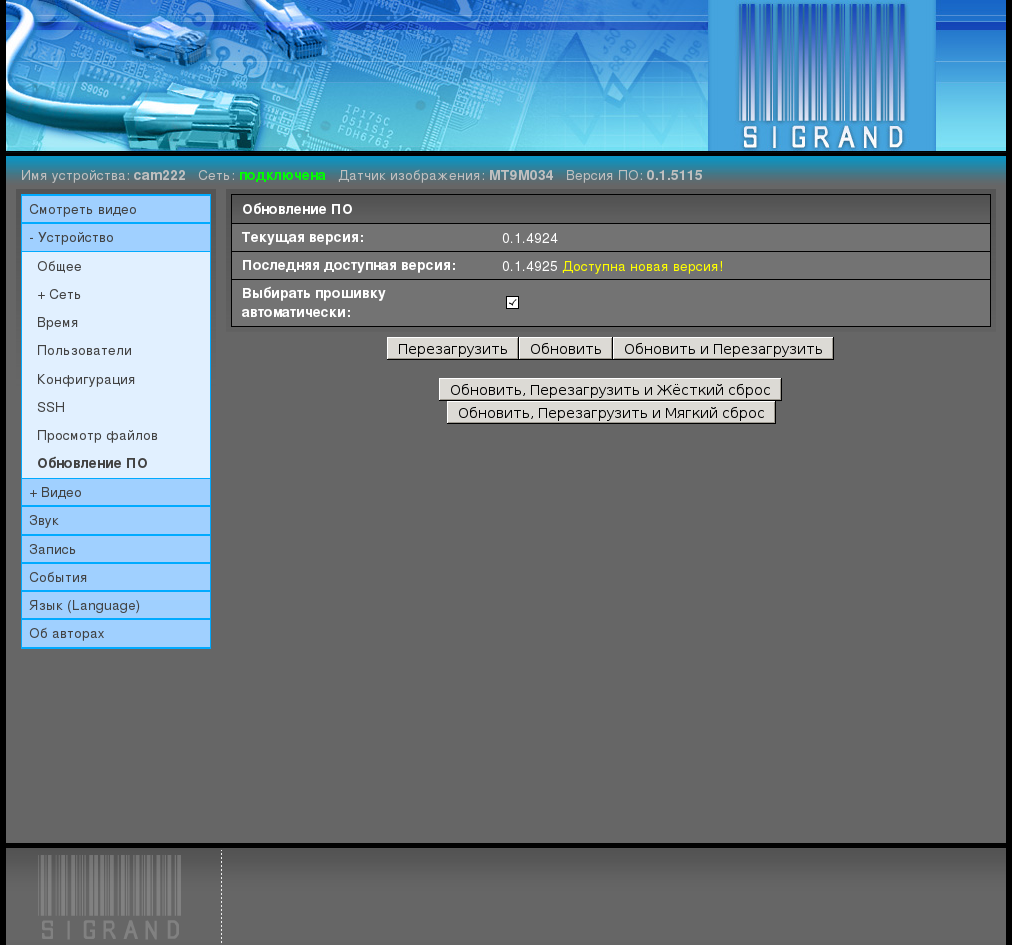
Task: Click Обновить, Перезагрузить и Жёсткий сброс
Action: pyautogui.click(x=610, y=389)
